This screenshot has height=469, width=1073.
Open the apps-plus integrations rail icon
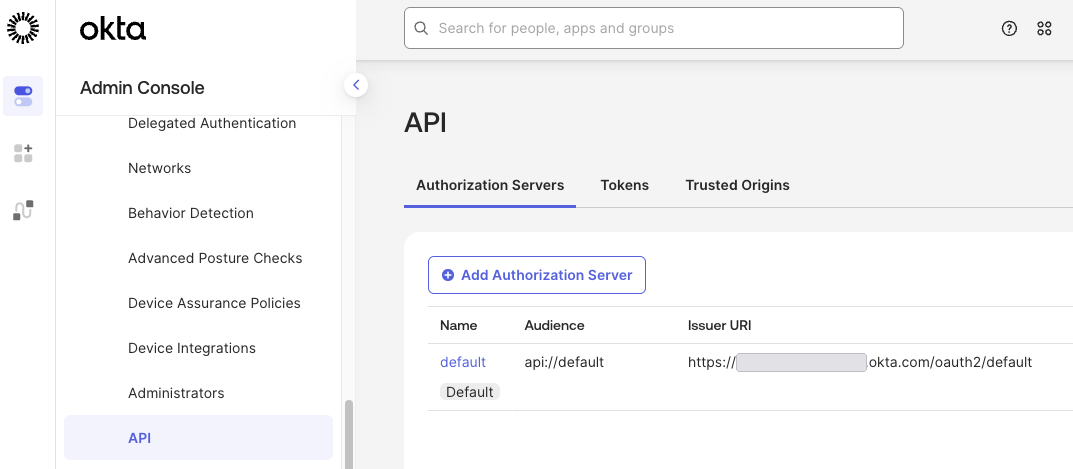point(23,153)
